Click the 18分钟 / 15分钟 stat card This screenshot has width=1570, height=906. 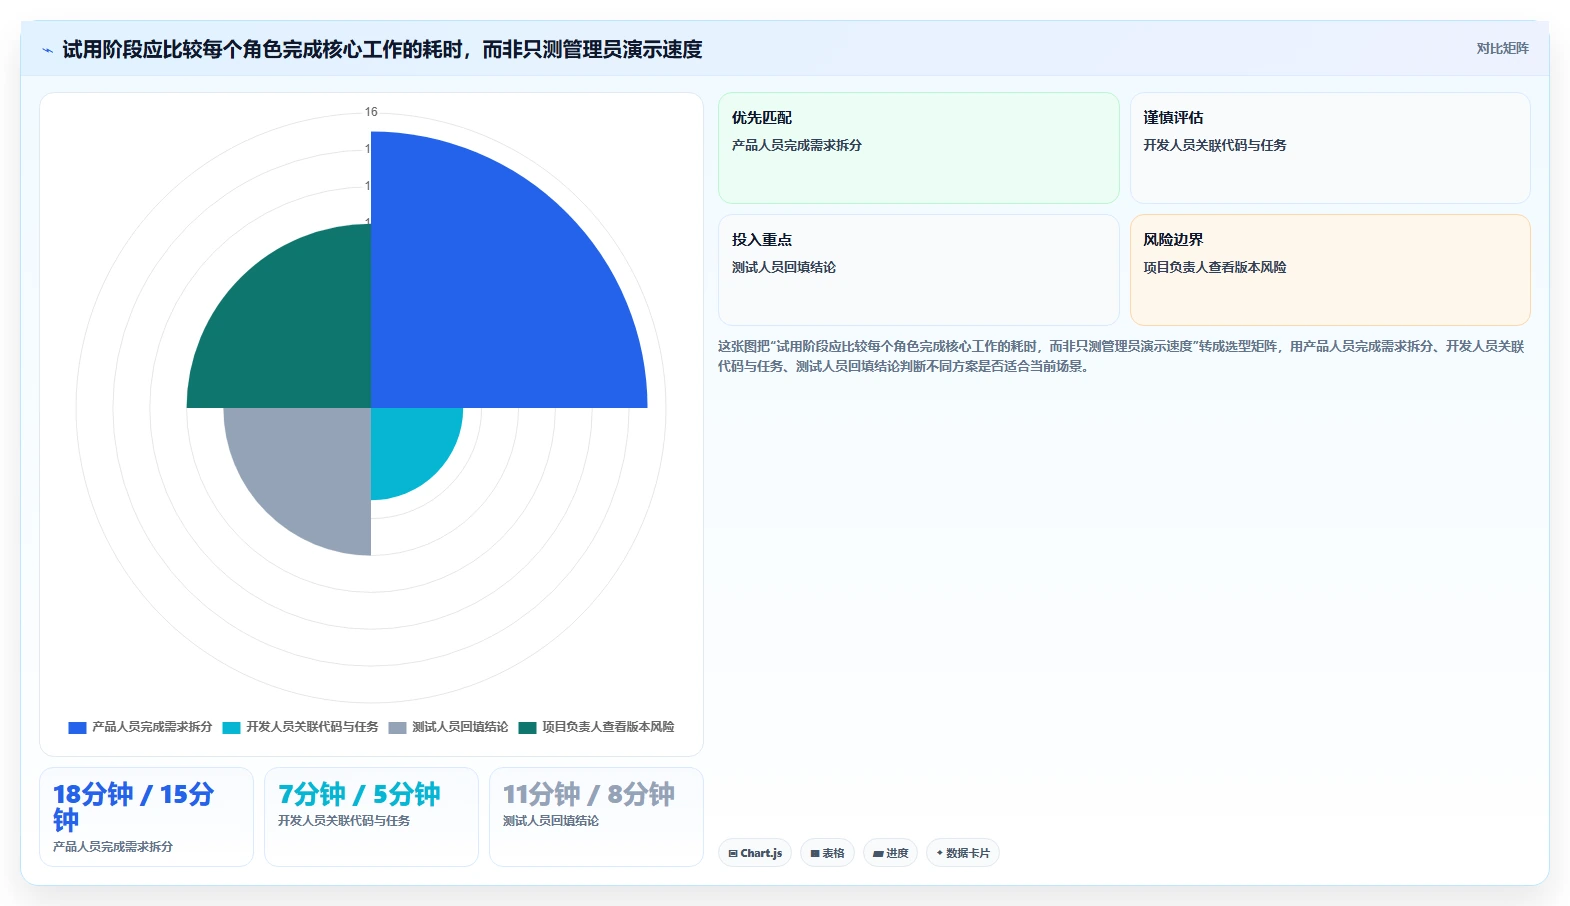pos(146,817)
